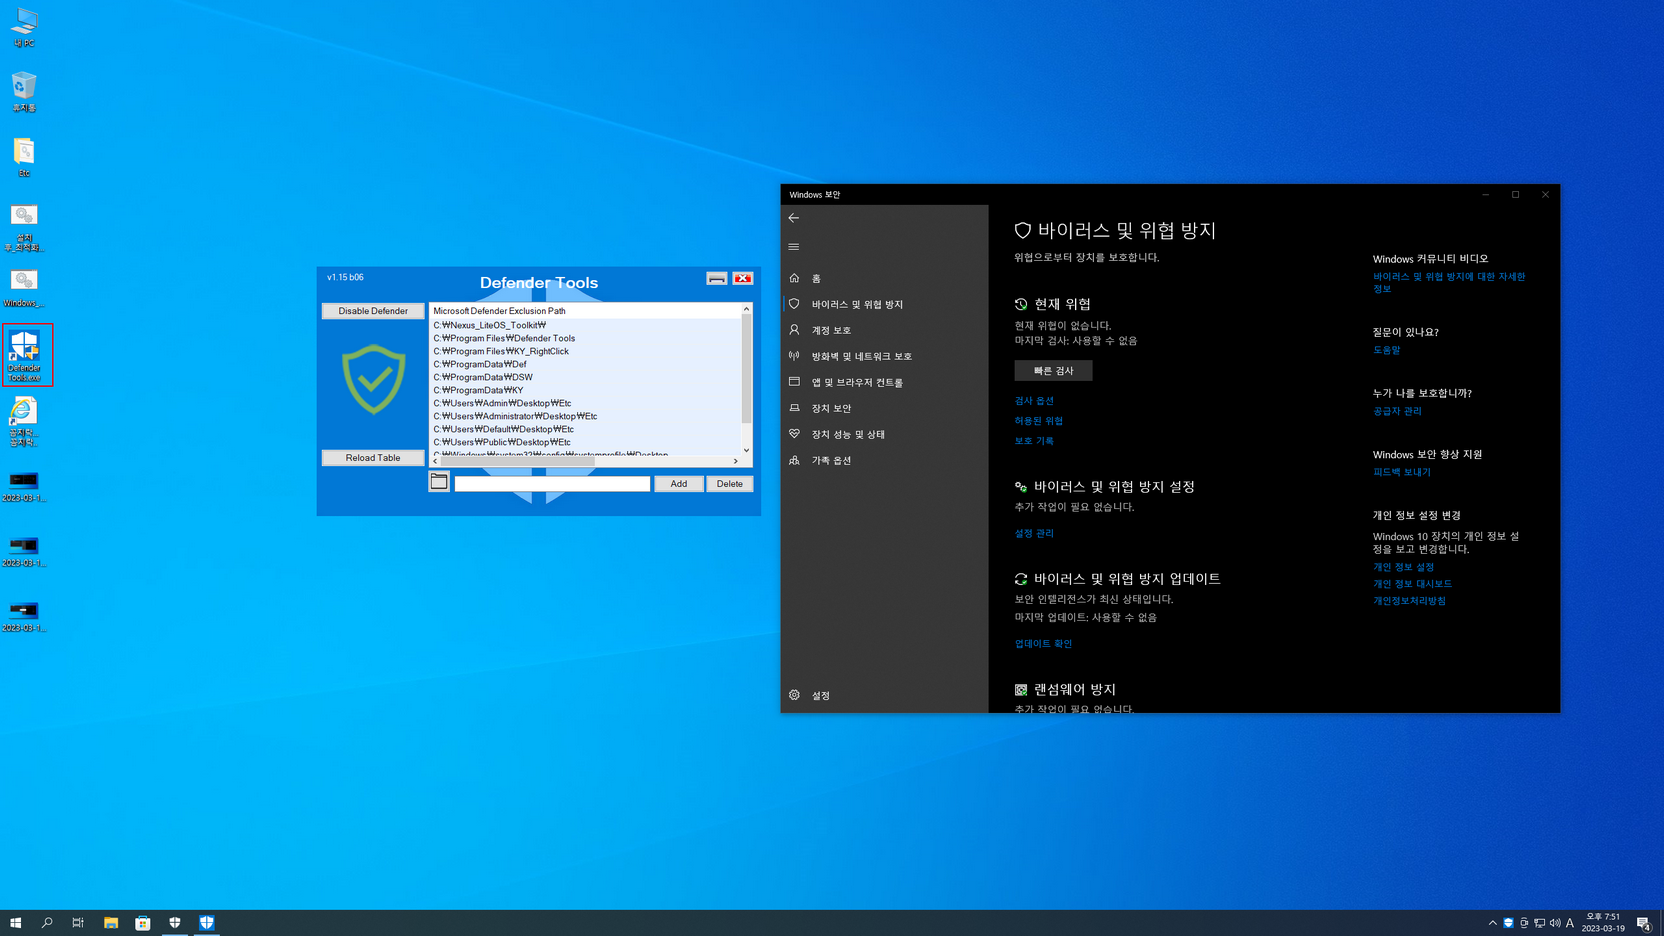
Task: Open 설정 in the Windows Security sidebar
Action: (884, 695)
